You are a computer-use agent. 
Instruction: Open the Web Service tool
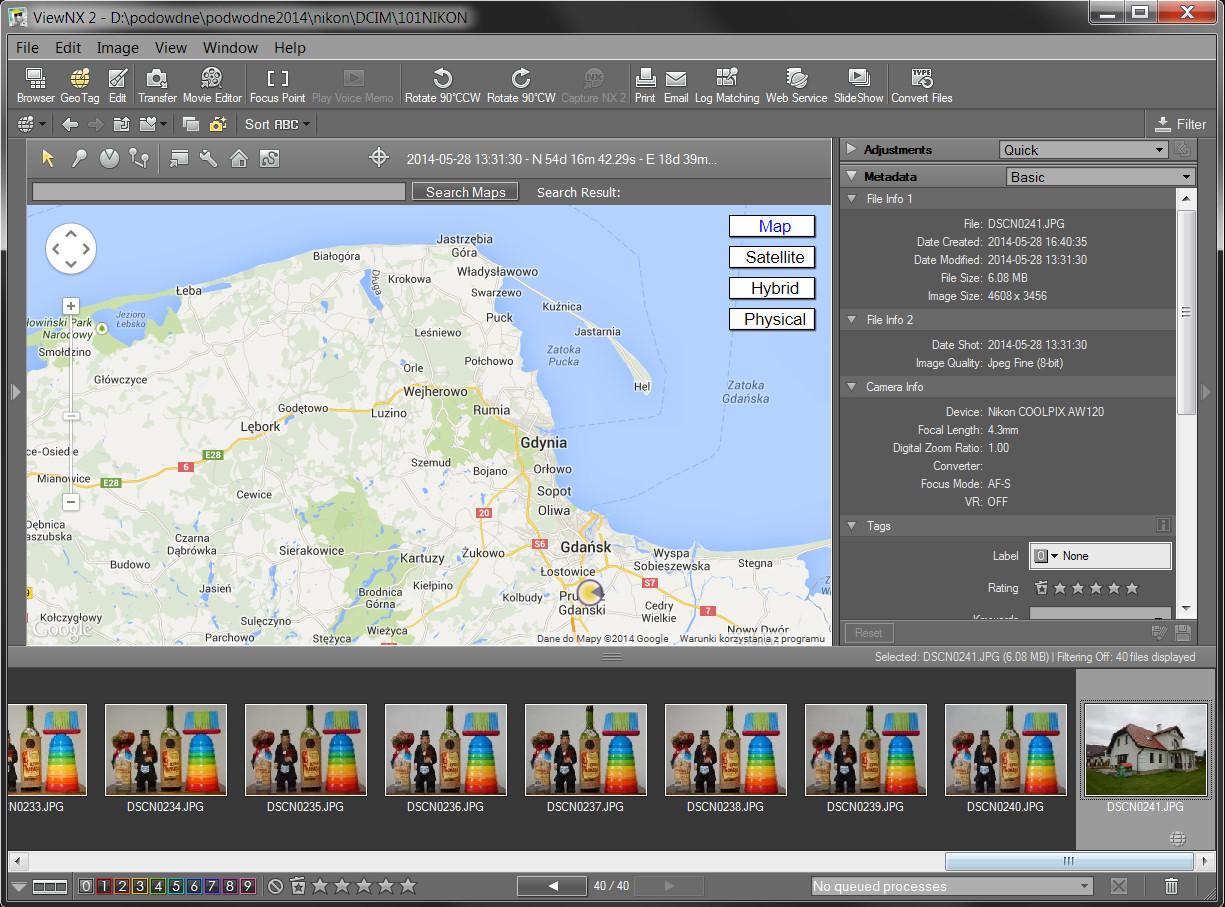point(797,85)
